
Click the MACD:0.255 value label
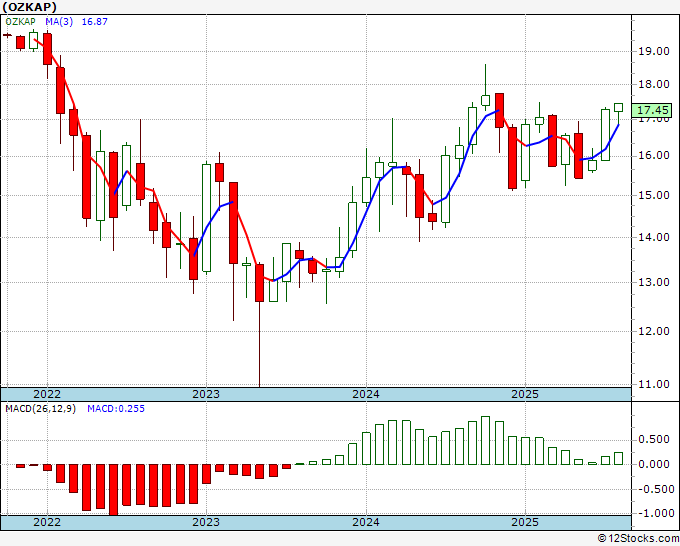click(x=116, y=409)
